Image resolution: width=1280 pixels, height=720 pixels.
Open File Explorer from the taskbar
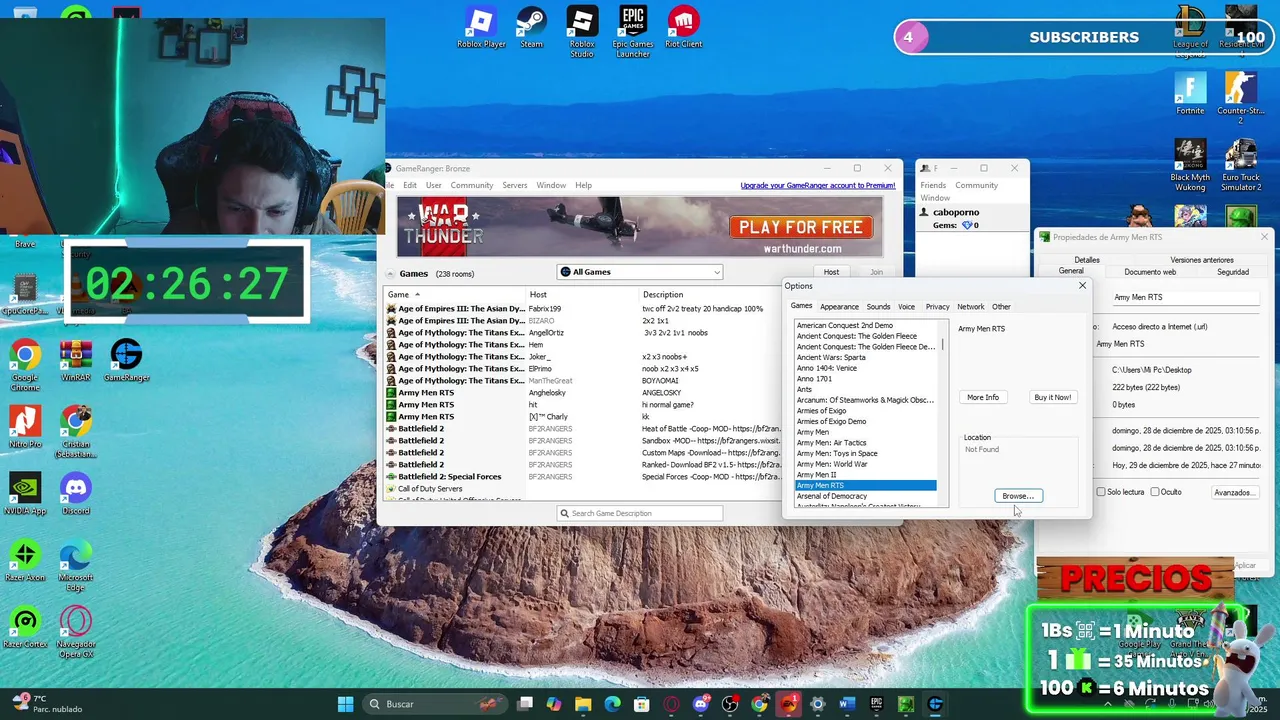[x=583, y=704]
